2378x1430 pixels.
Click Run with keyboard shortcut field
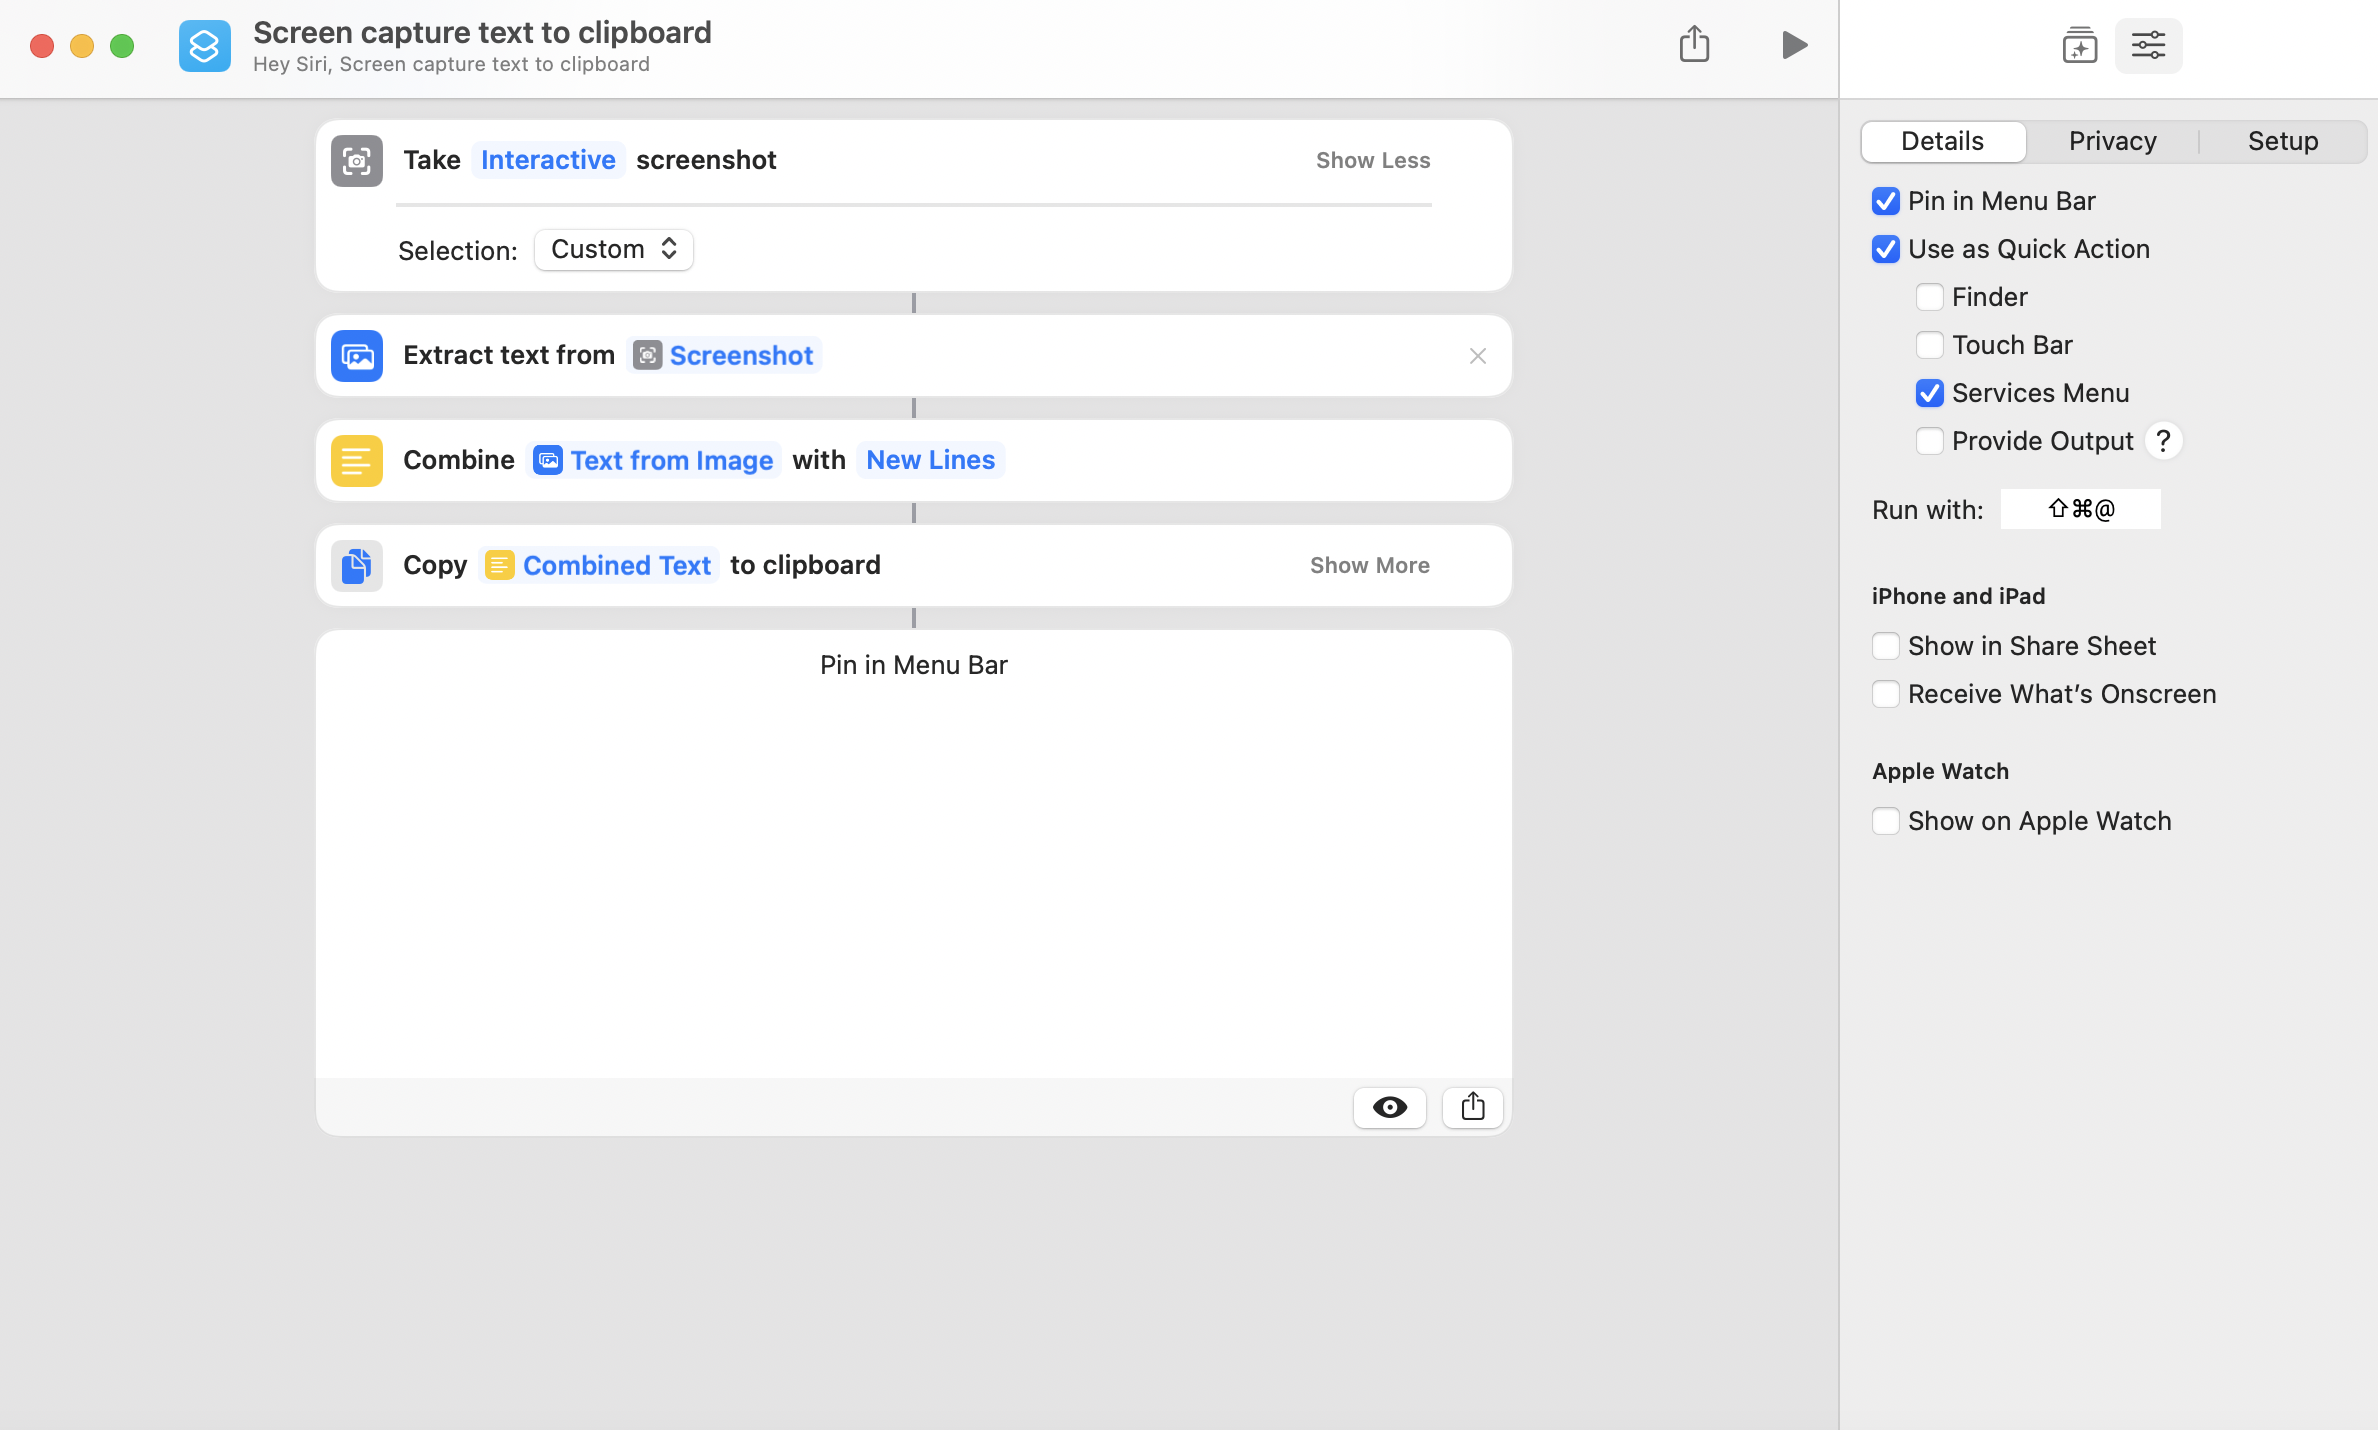coord(2081,510)
